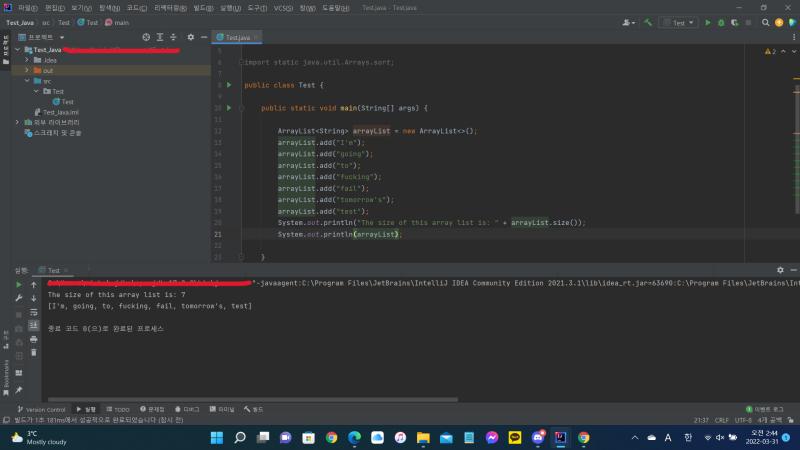Expand the out folder in the project tree

[x=27, y=70]
